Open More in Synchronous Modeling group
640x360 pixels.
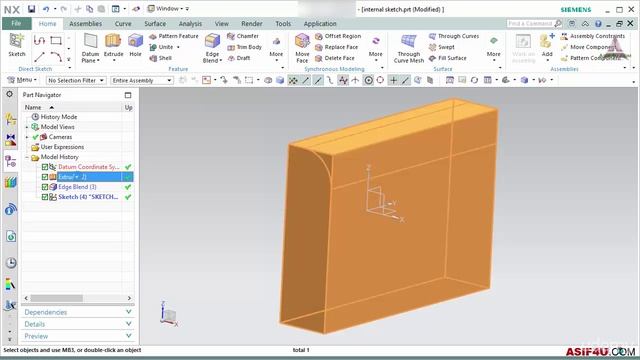[376, 48]
